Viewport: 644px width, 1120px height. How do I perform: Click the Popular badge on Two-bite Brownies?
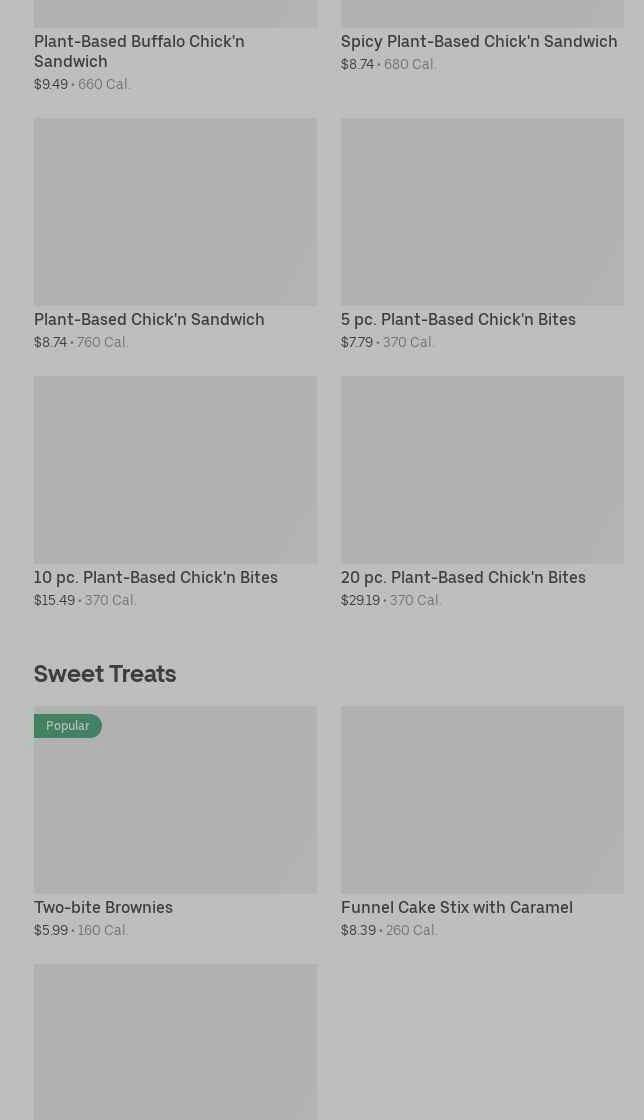(67, 725)
